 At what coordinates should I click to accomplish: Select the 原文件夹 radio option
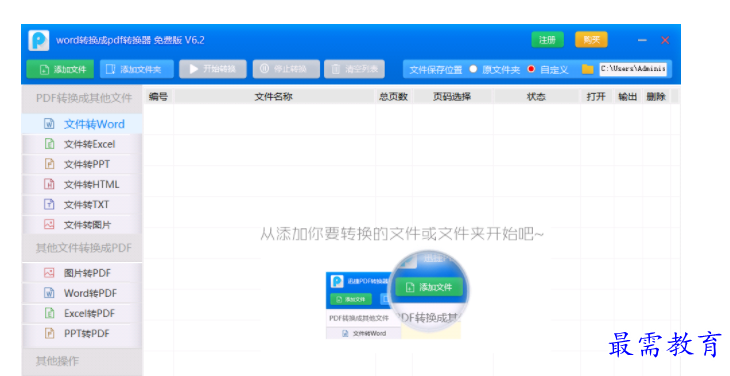pos(473,69)
